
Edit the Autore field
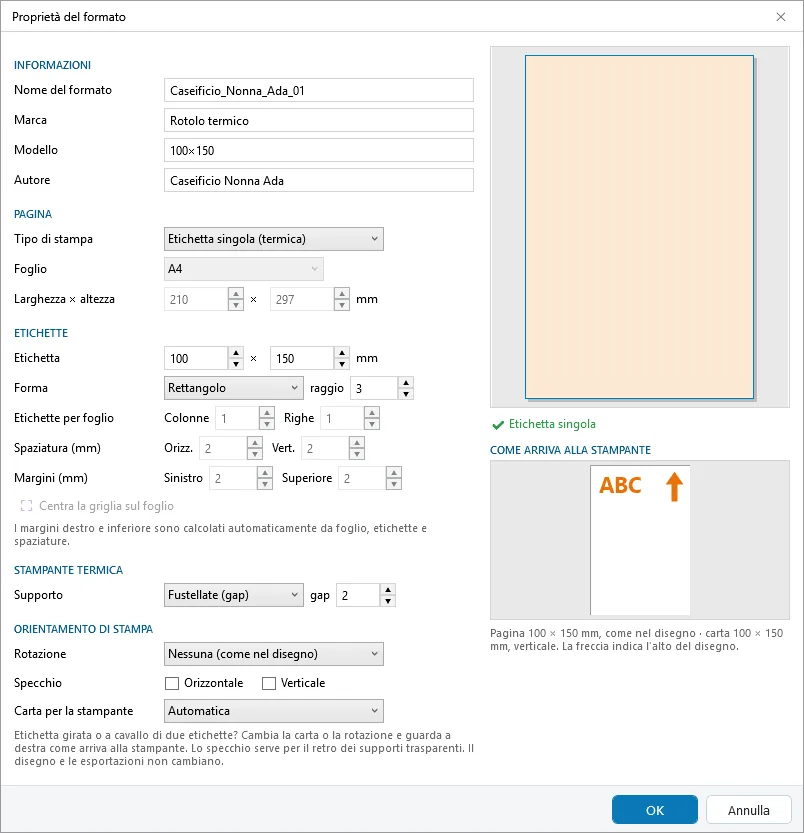point(318,181)
